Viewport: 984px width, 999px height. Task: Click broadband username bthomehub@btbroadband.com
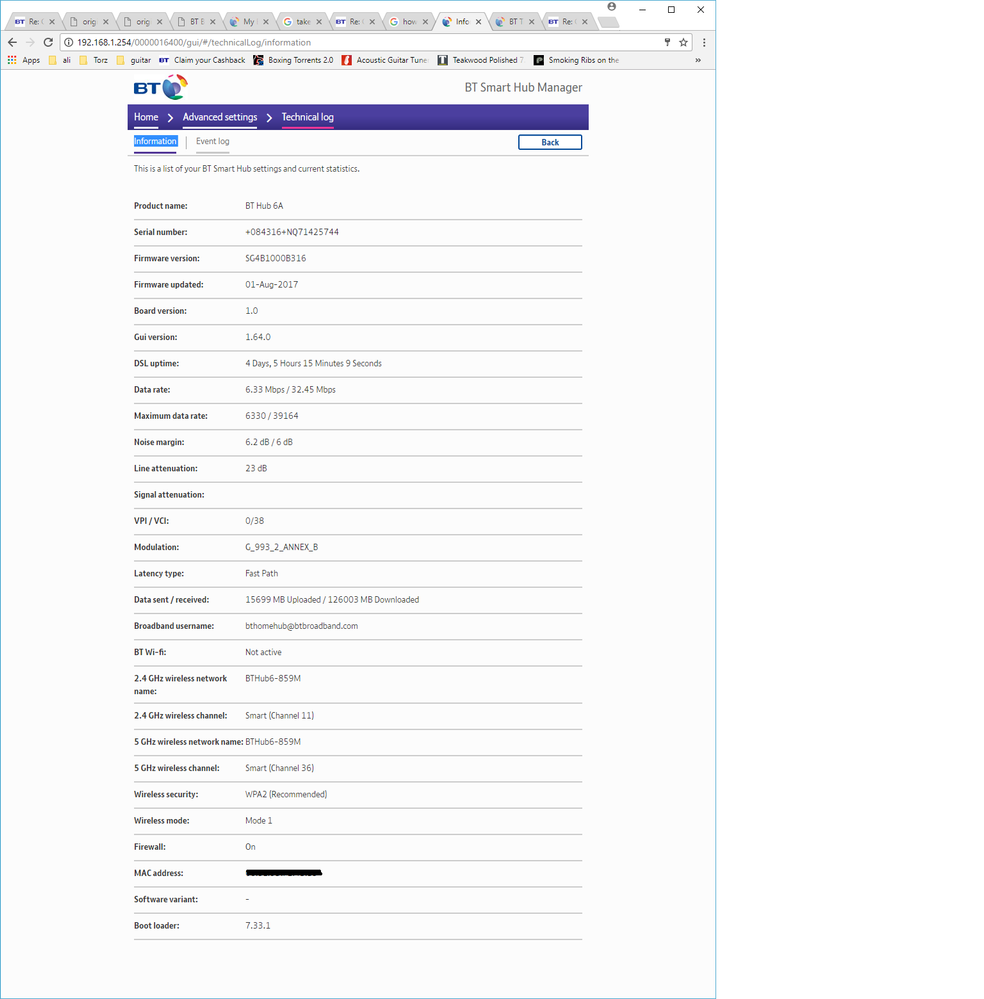[301, 626]
